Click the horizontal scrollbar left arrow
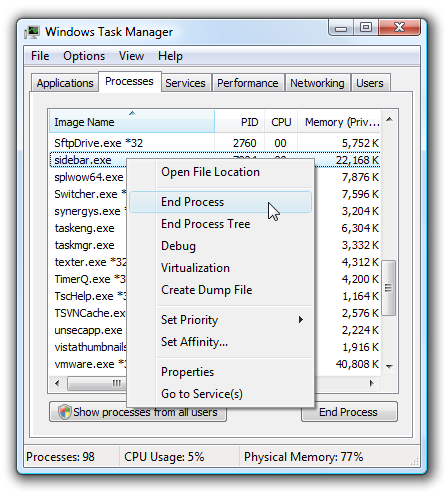Image resolution: width=446 pixels, height=492 pixels. [x=57, y=383]
